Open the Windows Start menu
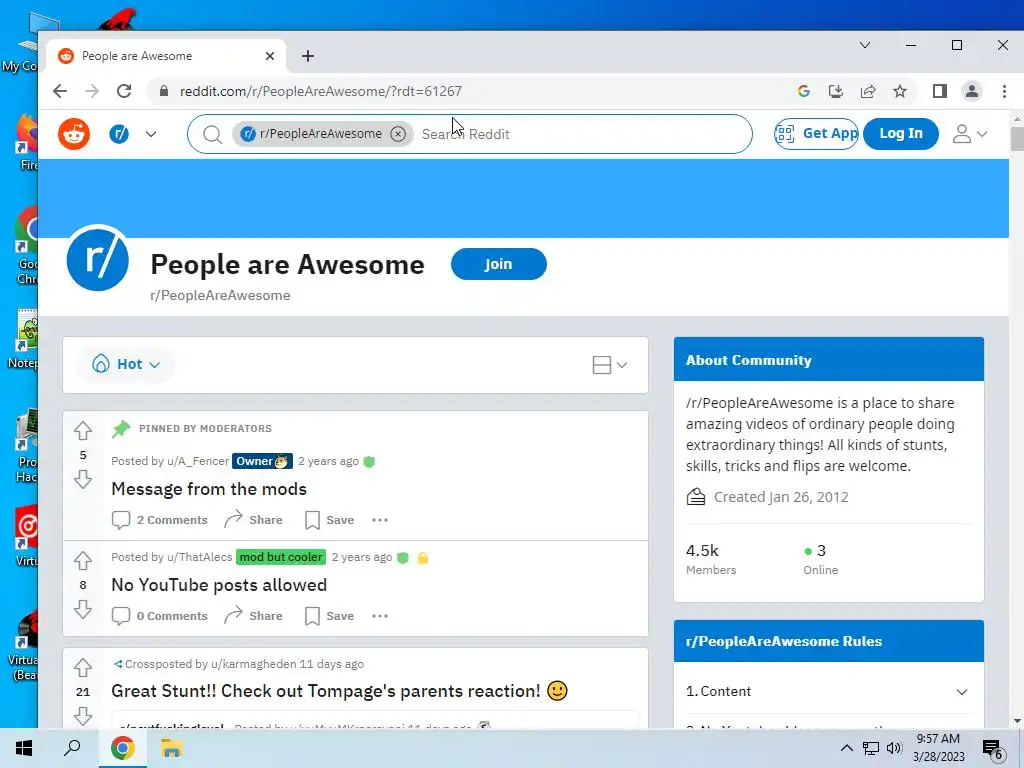The image size is (1024, 768). 24,748
